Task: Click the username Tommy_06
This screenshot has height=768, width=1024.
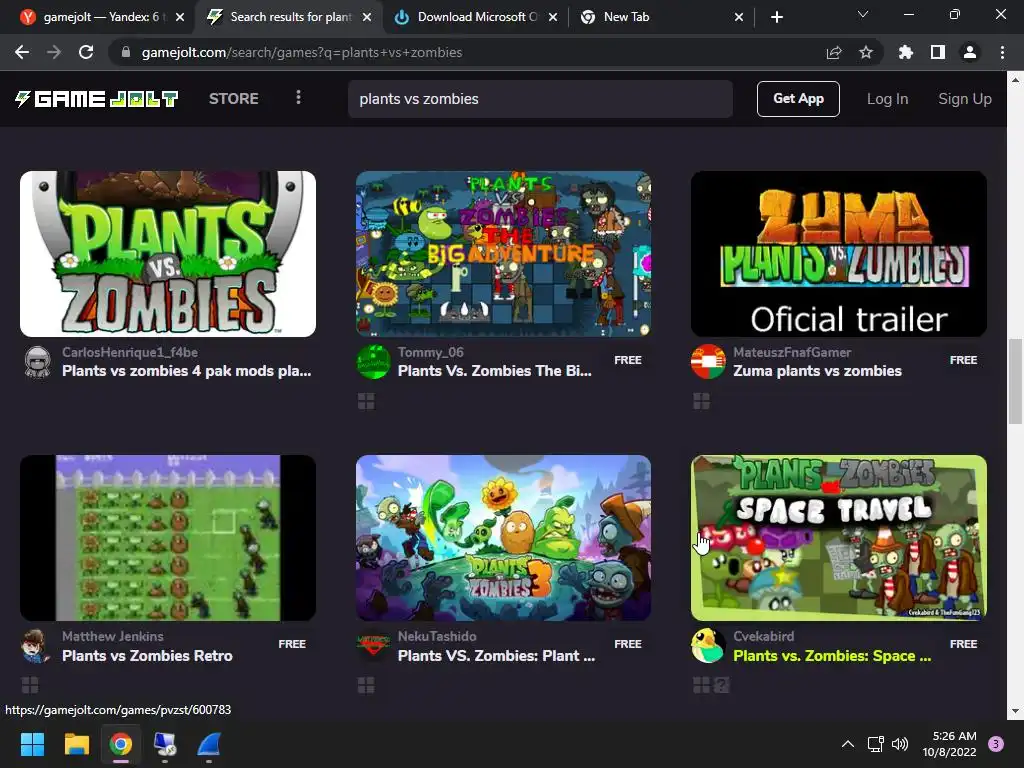Action: coord(430,352)
